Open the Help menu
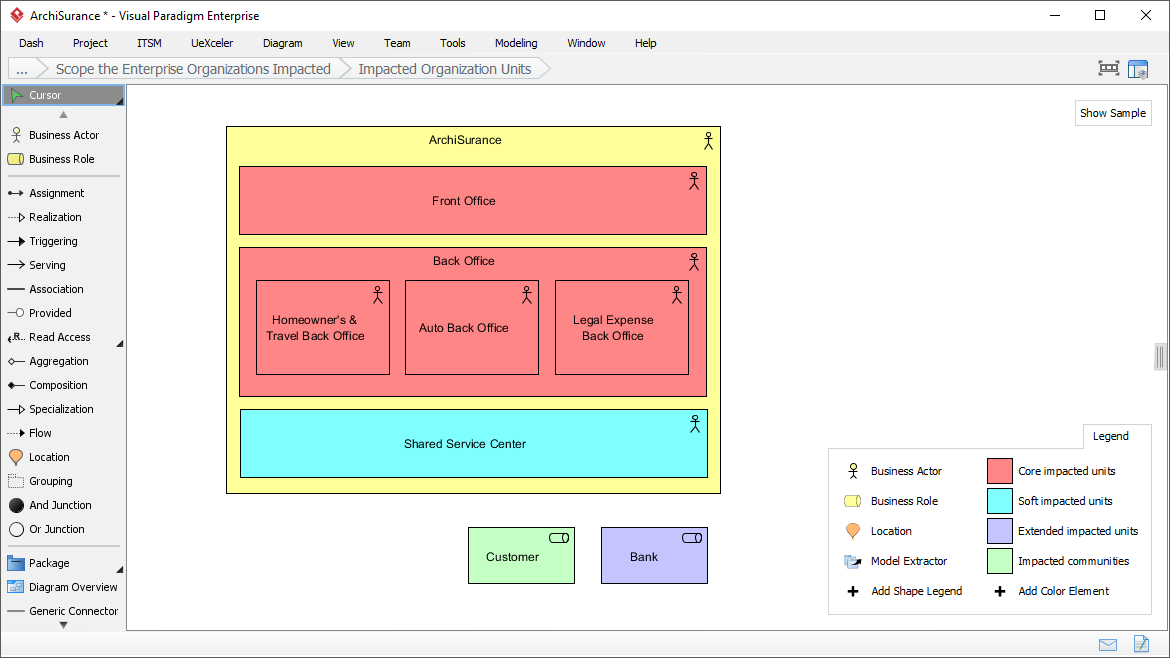 pos(645,43)
